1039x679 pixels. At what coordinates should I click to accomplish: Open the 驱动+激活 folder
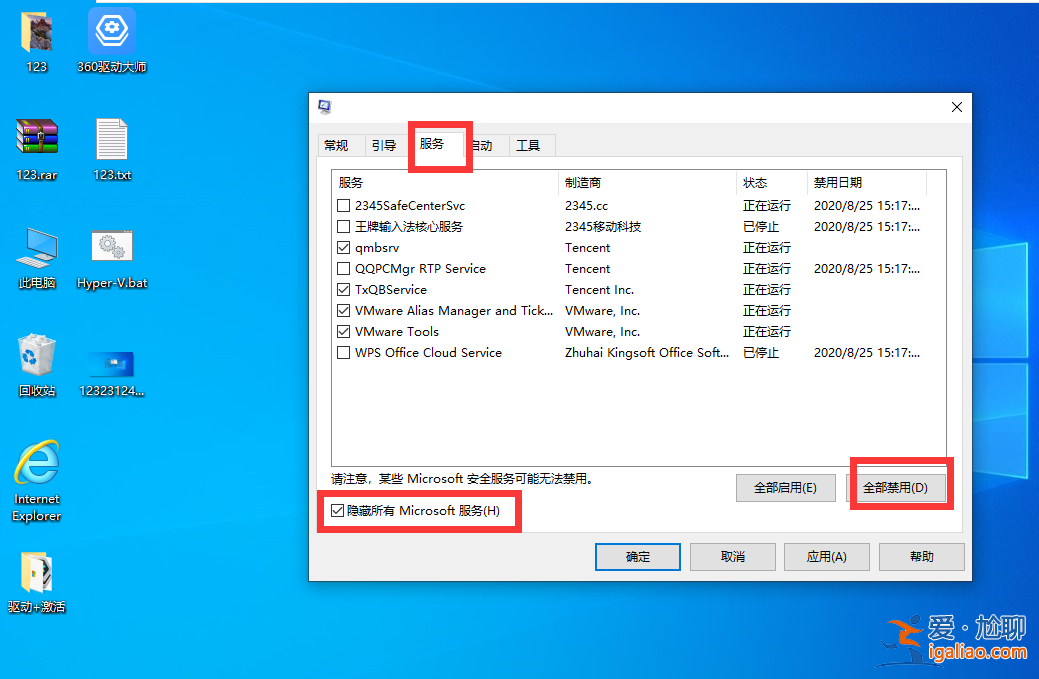click(x=36, y=572)
